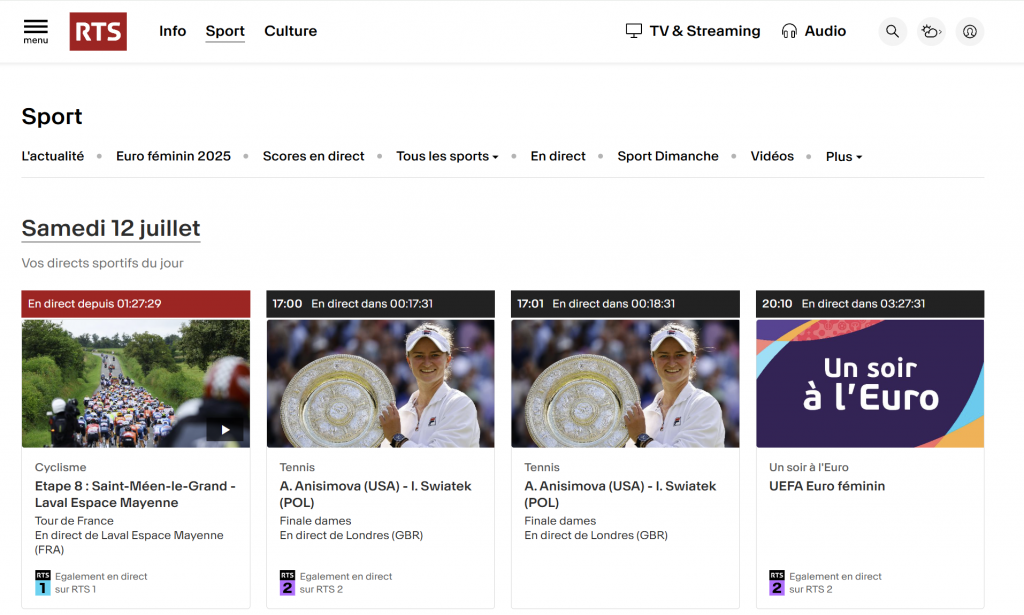Image resolution: width=1024 pixels, height=615 pixels.
Task: Open Anisimova - Swiatek title on the 17:01 card
Action: click(620, 494)
